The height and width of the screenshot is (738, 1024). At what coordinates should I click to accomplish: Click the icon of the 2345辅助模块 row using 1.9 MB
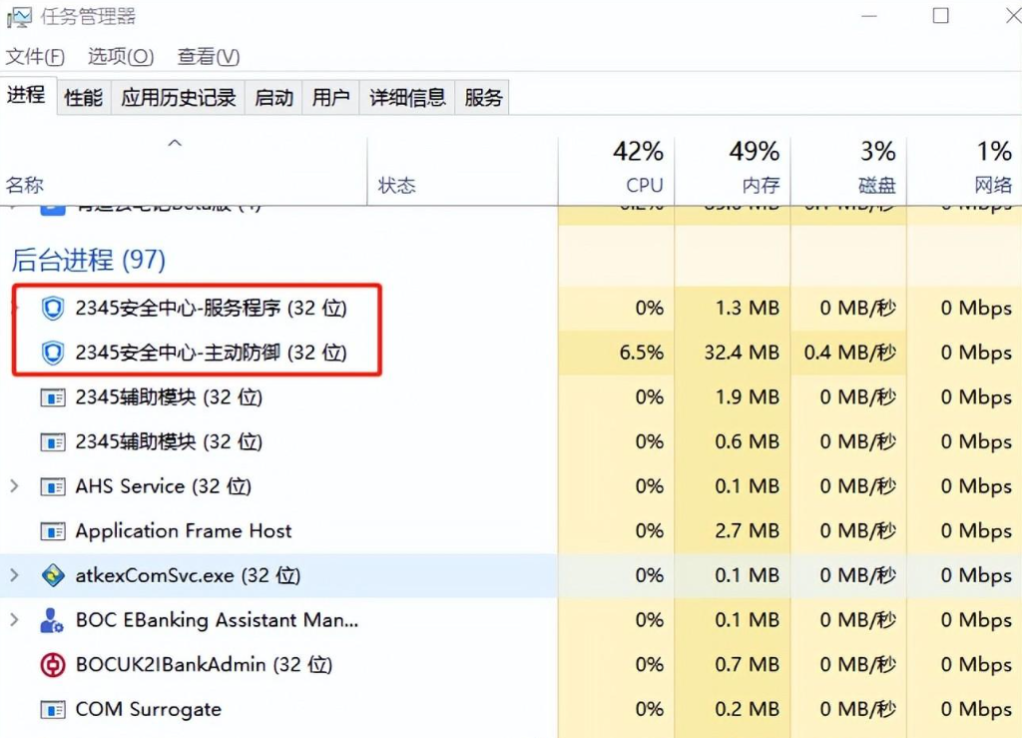pos(53,397)
